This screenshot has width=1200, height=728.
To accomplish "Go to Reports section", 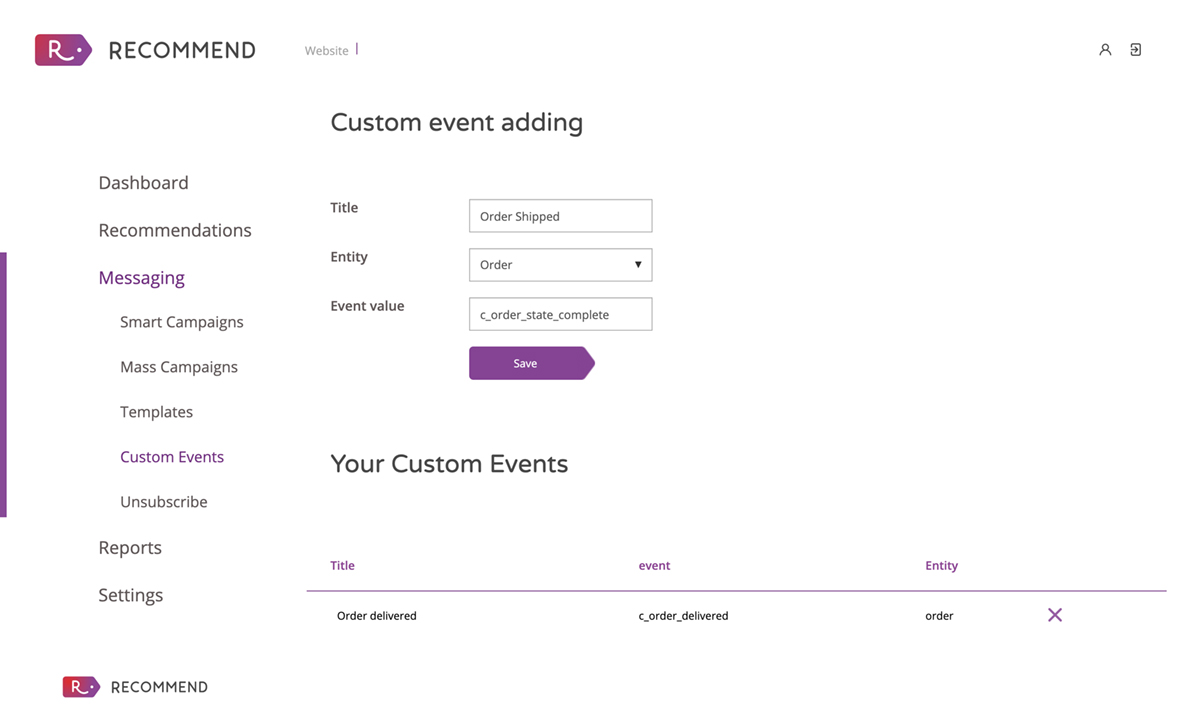I will (x=130, y=548).
